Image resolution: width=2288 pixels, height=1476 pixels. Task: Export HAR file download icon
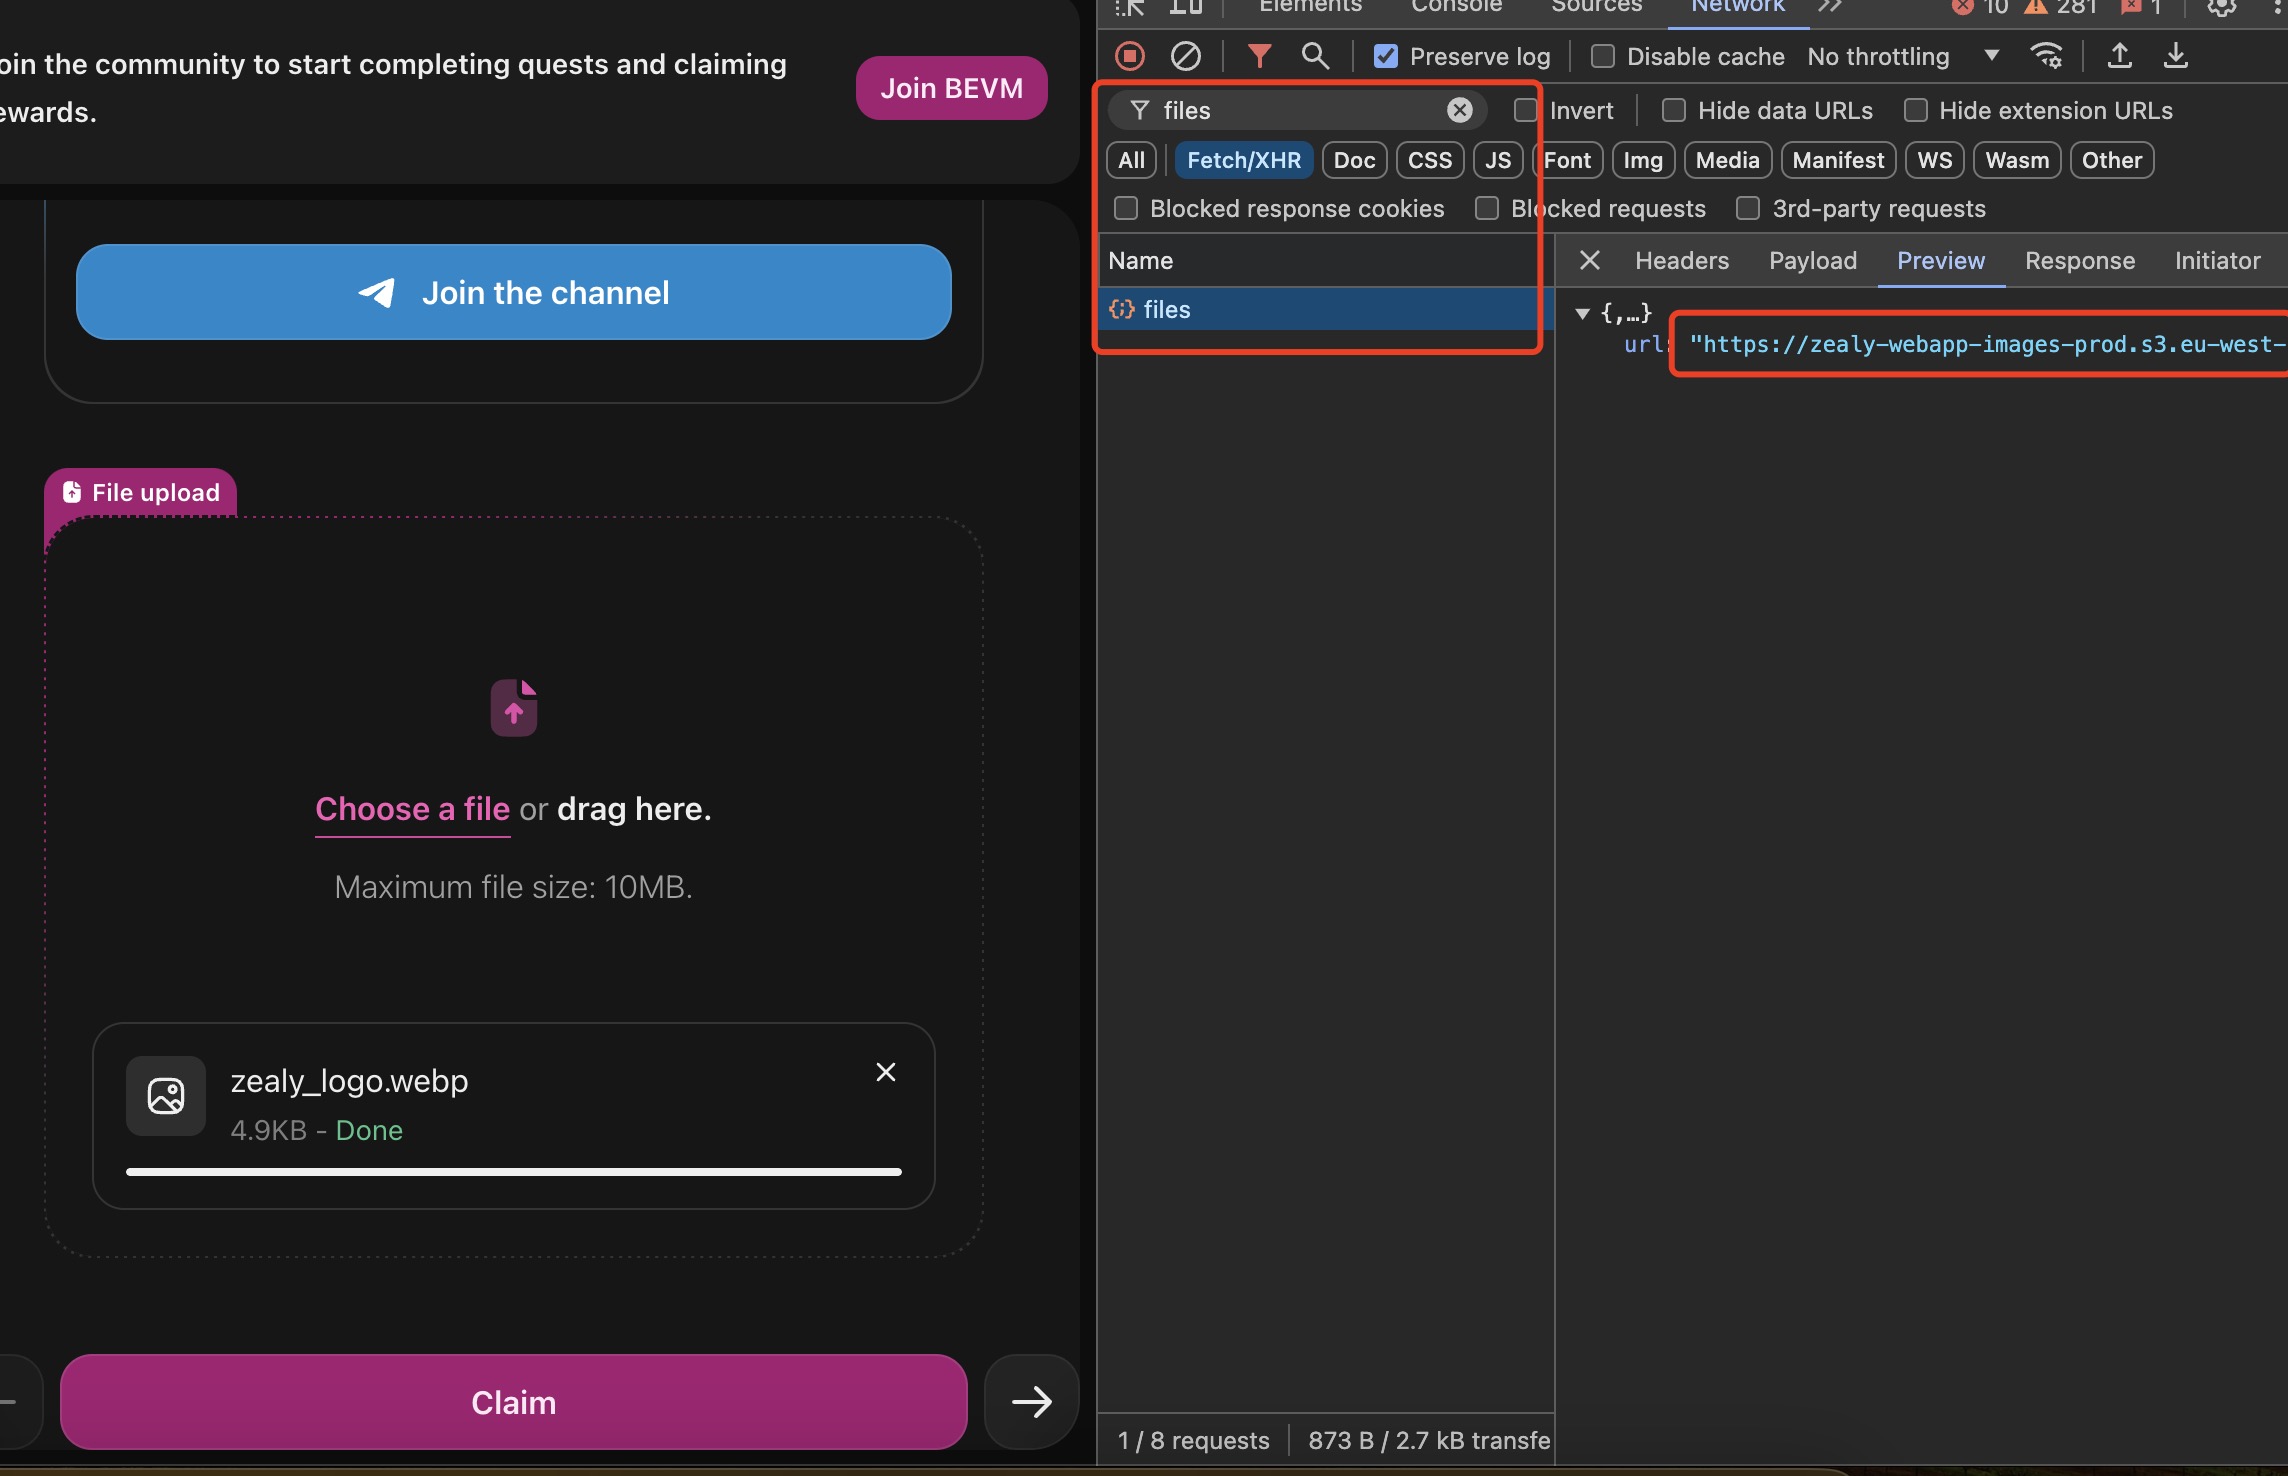pos(2175,56)
